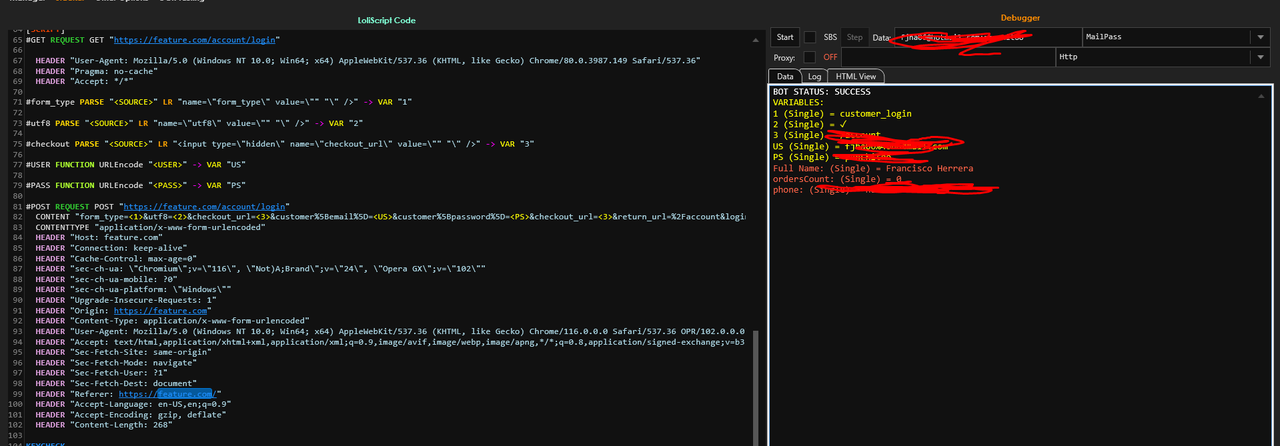This screenshot has width=1280, height=446.
Task: Click the Start button in the Debugger
Action: pos(785,38)
